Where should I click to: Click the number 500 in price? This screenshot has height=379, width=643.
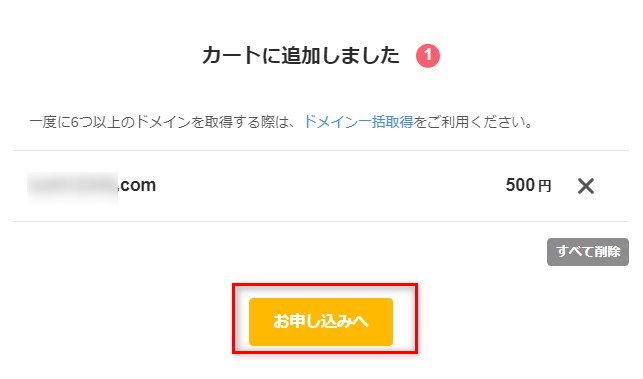tap(520, 185)
